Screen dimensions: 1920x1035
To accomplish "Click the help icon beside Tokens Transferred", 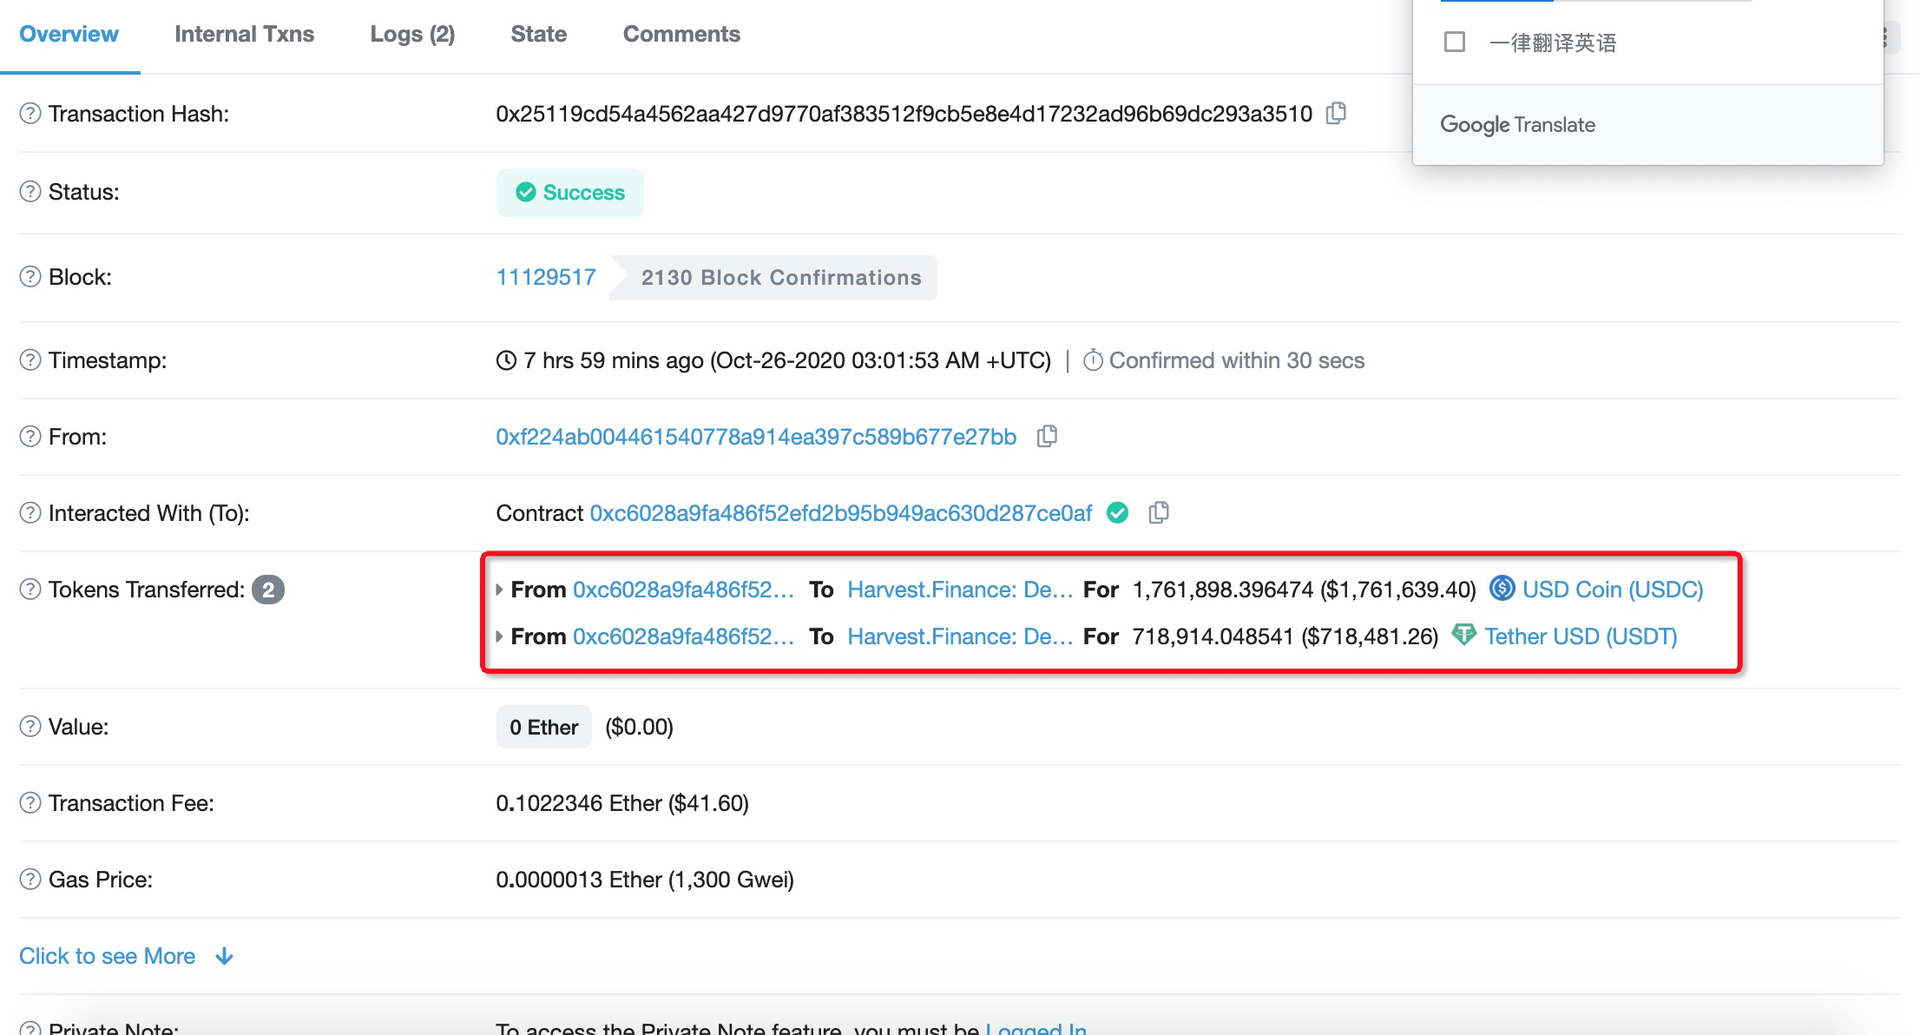I will pyautogui.click(x=30, y=590).
